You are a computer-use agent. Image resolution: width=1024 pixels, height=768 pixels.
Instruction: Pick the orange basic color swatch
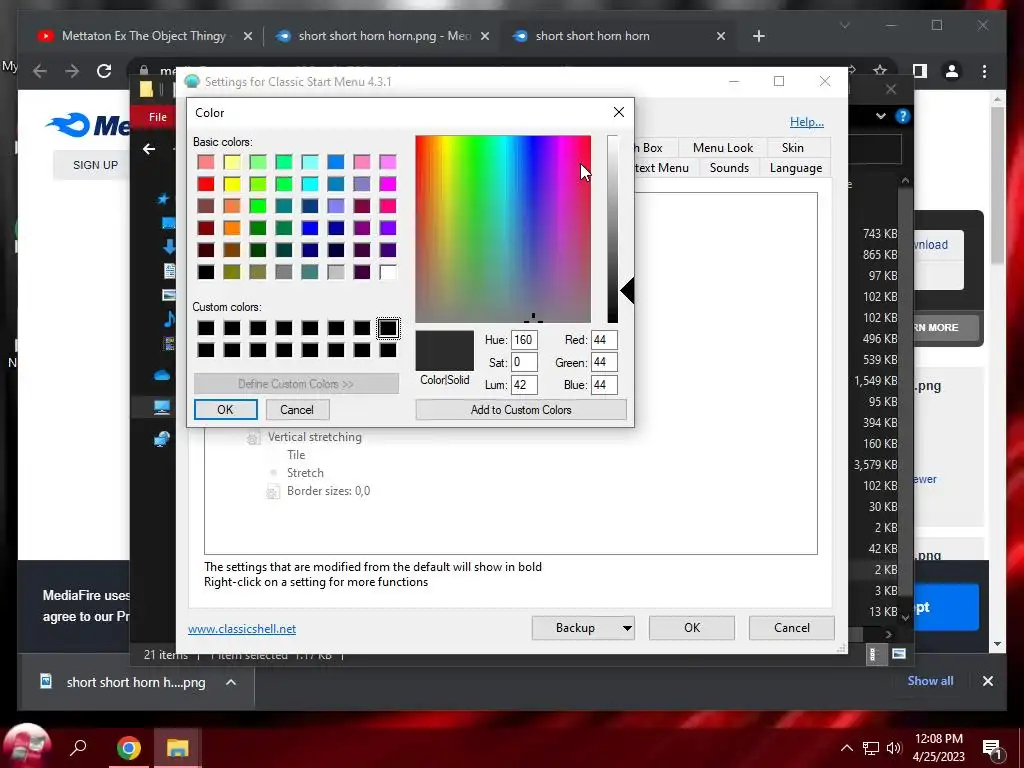(232, 228)
